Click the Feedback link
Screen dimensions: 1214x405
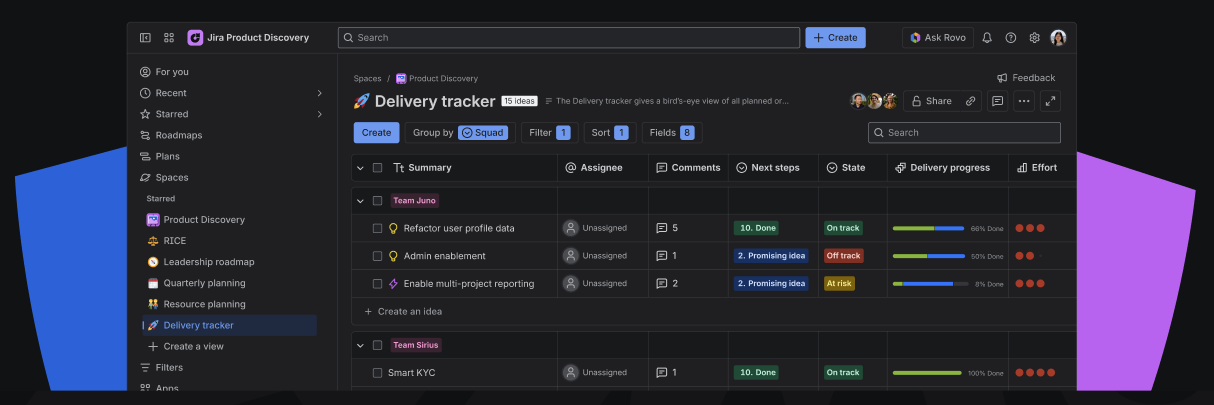pos(1026,78)
